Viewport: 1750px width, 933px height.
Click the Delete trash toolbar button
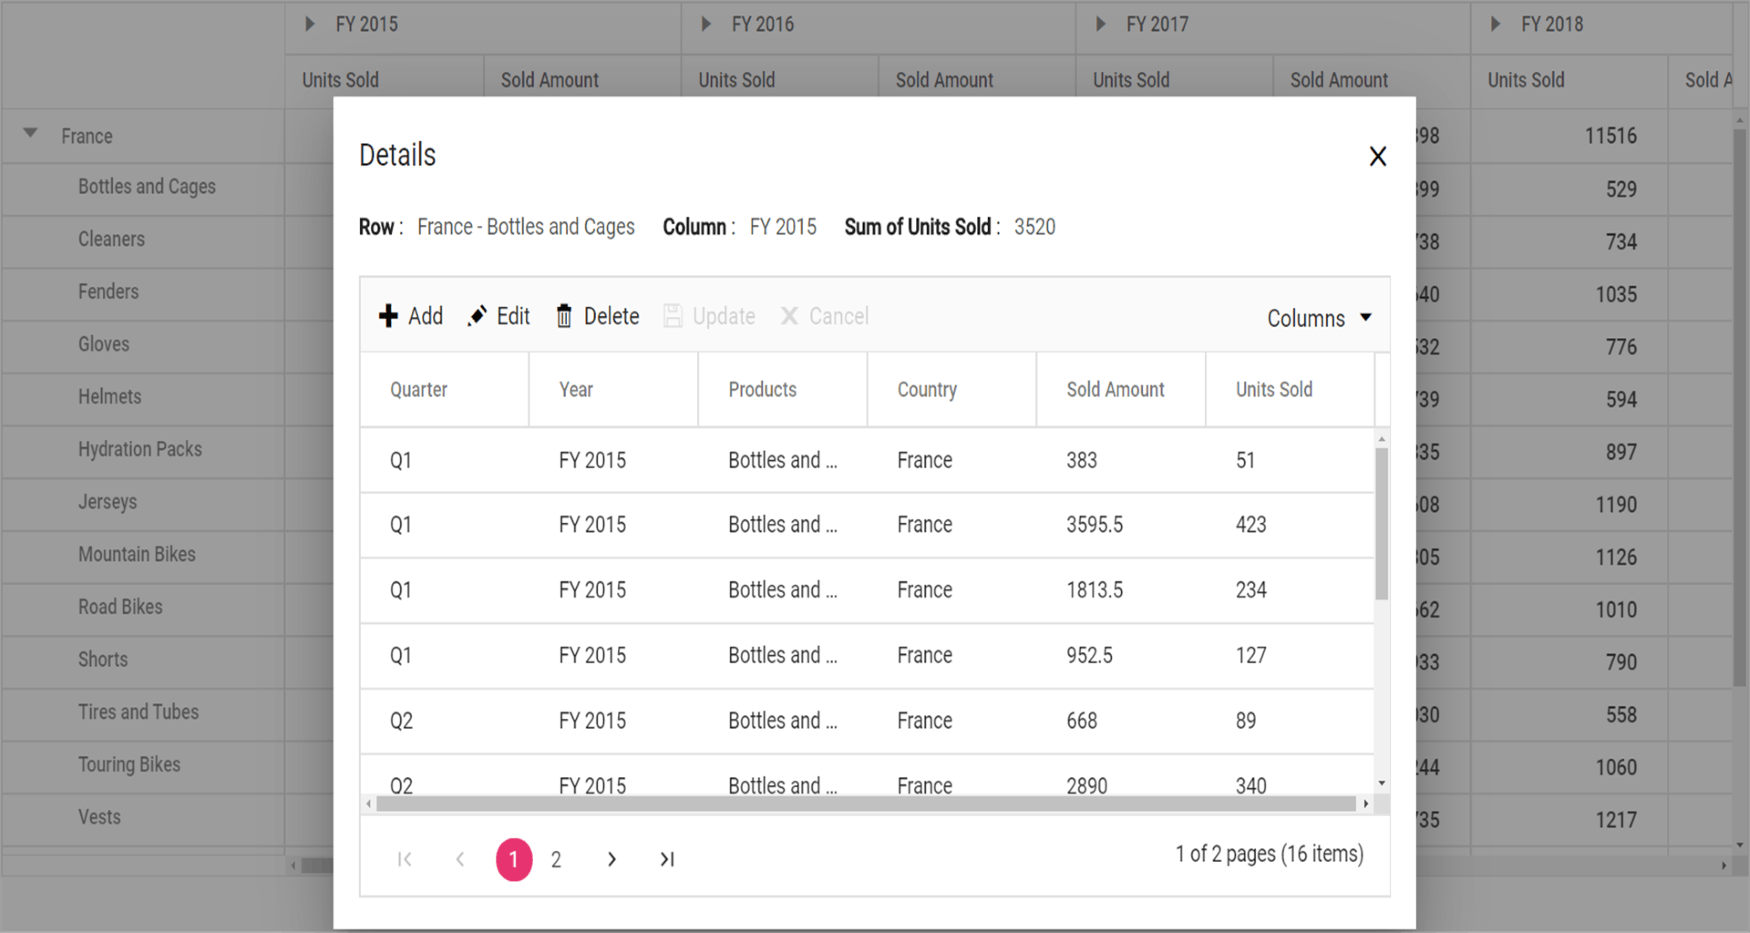click(597, 316)
